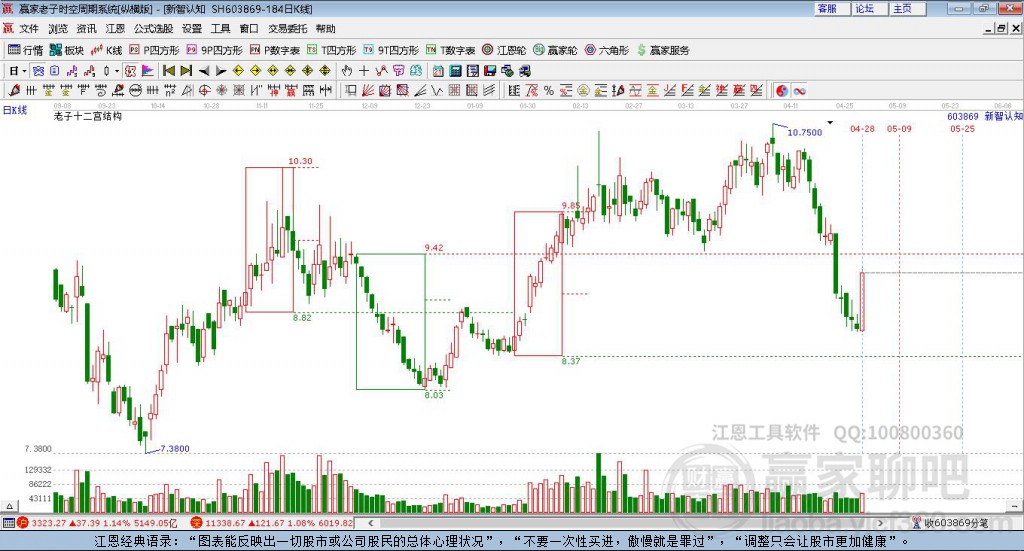Open the T数字表 tool
This screenshot has width=1024, height=551.
pos(451,50)
